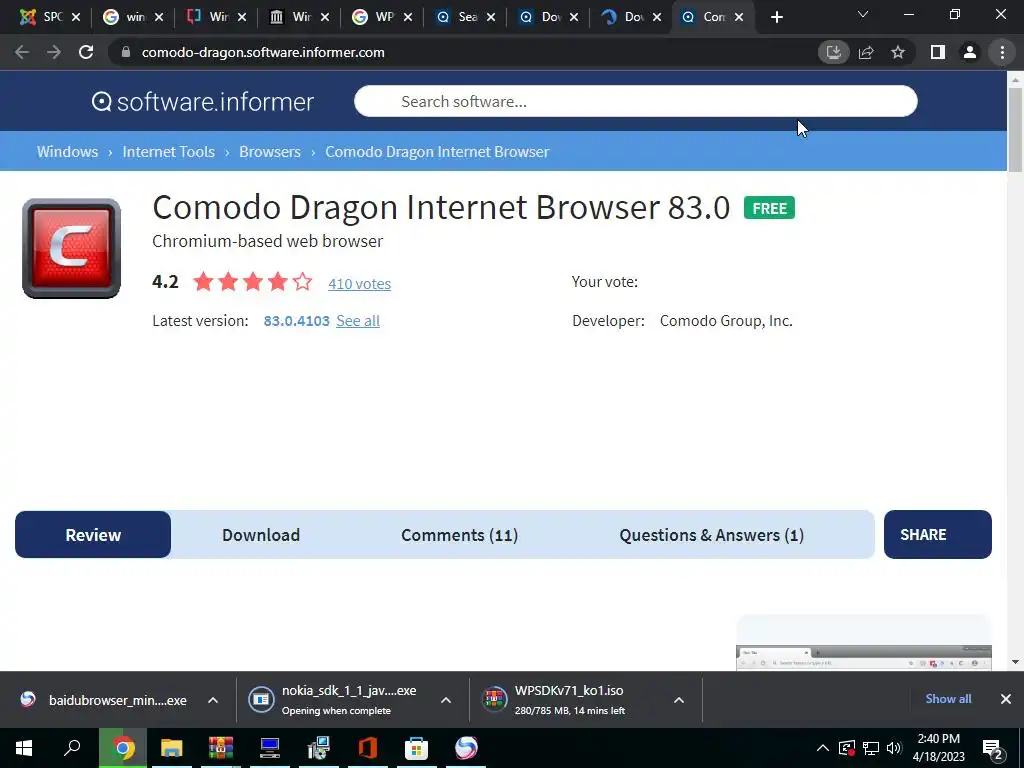Toggle the browser side panel icon
This screenshot has width=1024, height=768.
[x=938, y=52]
